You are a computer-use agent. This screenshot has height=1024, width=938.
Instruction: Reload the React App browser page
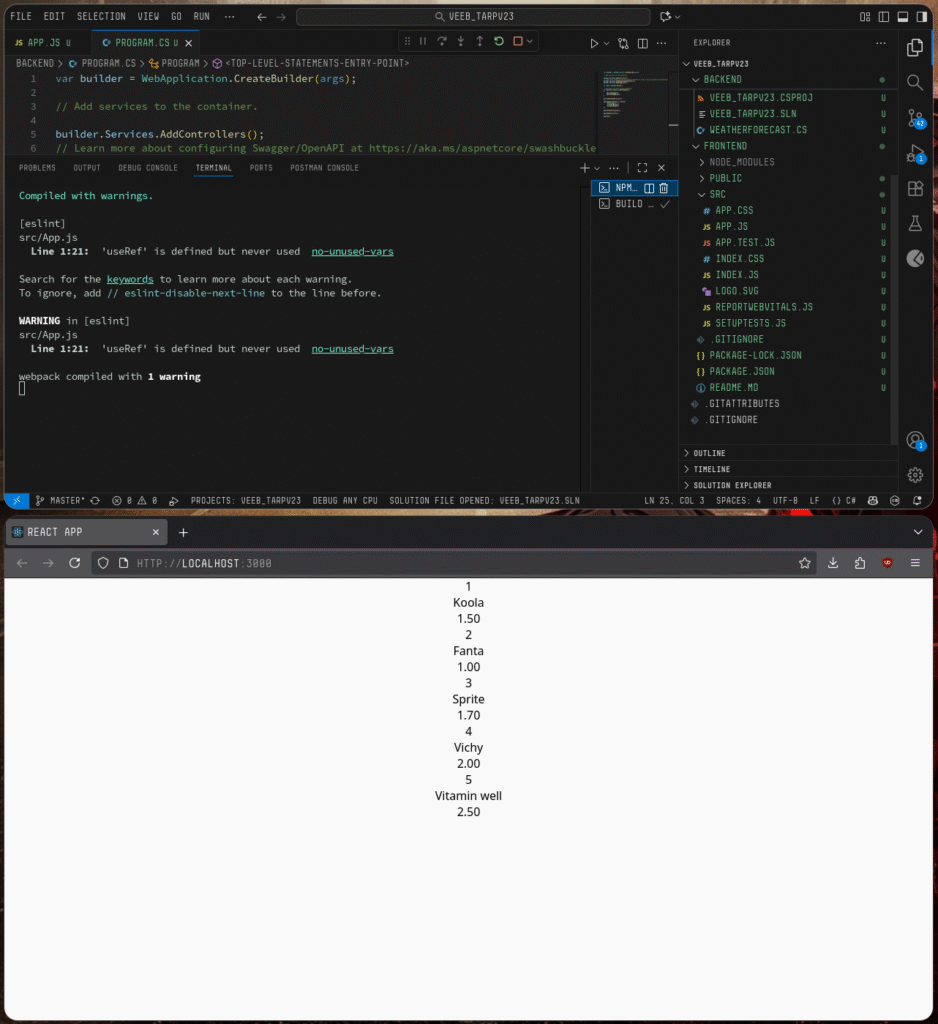pyautogui.click(x=74, y=563)
